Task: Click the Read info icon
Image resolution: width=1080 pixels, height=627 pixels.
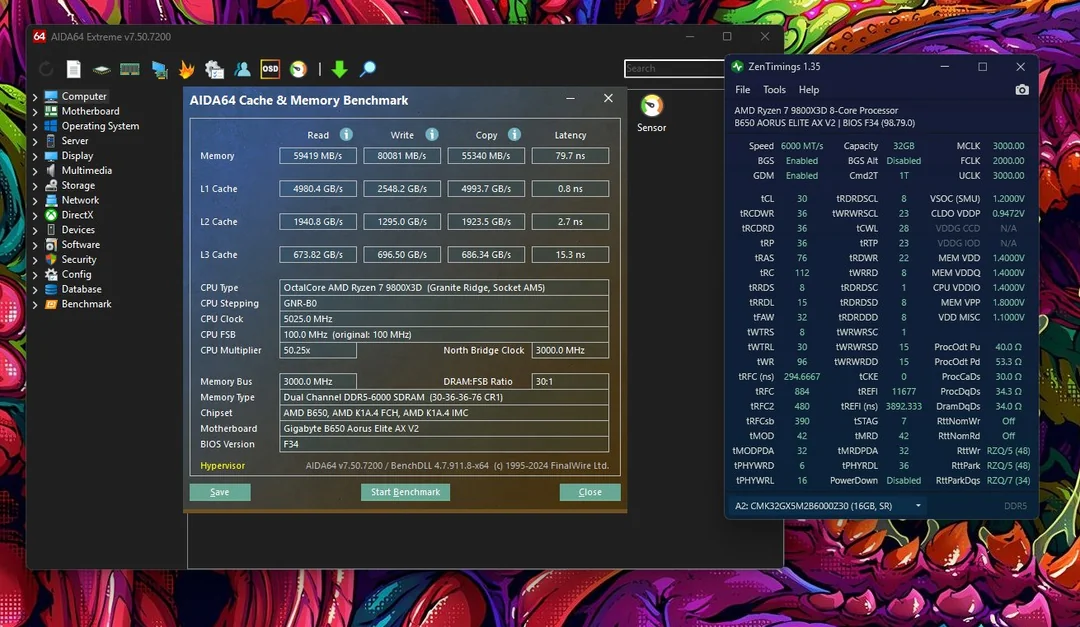Action: click(346, 134)
